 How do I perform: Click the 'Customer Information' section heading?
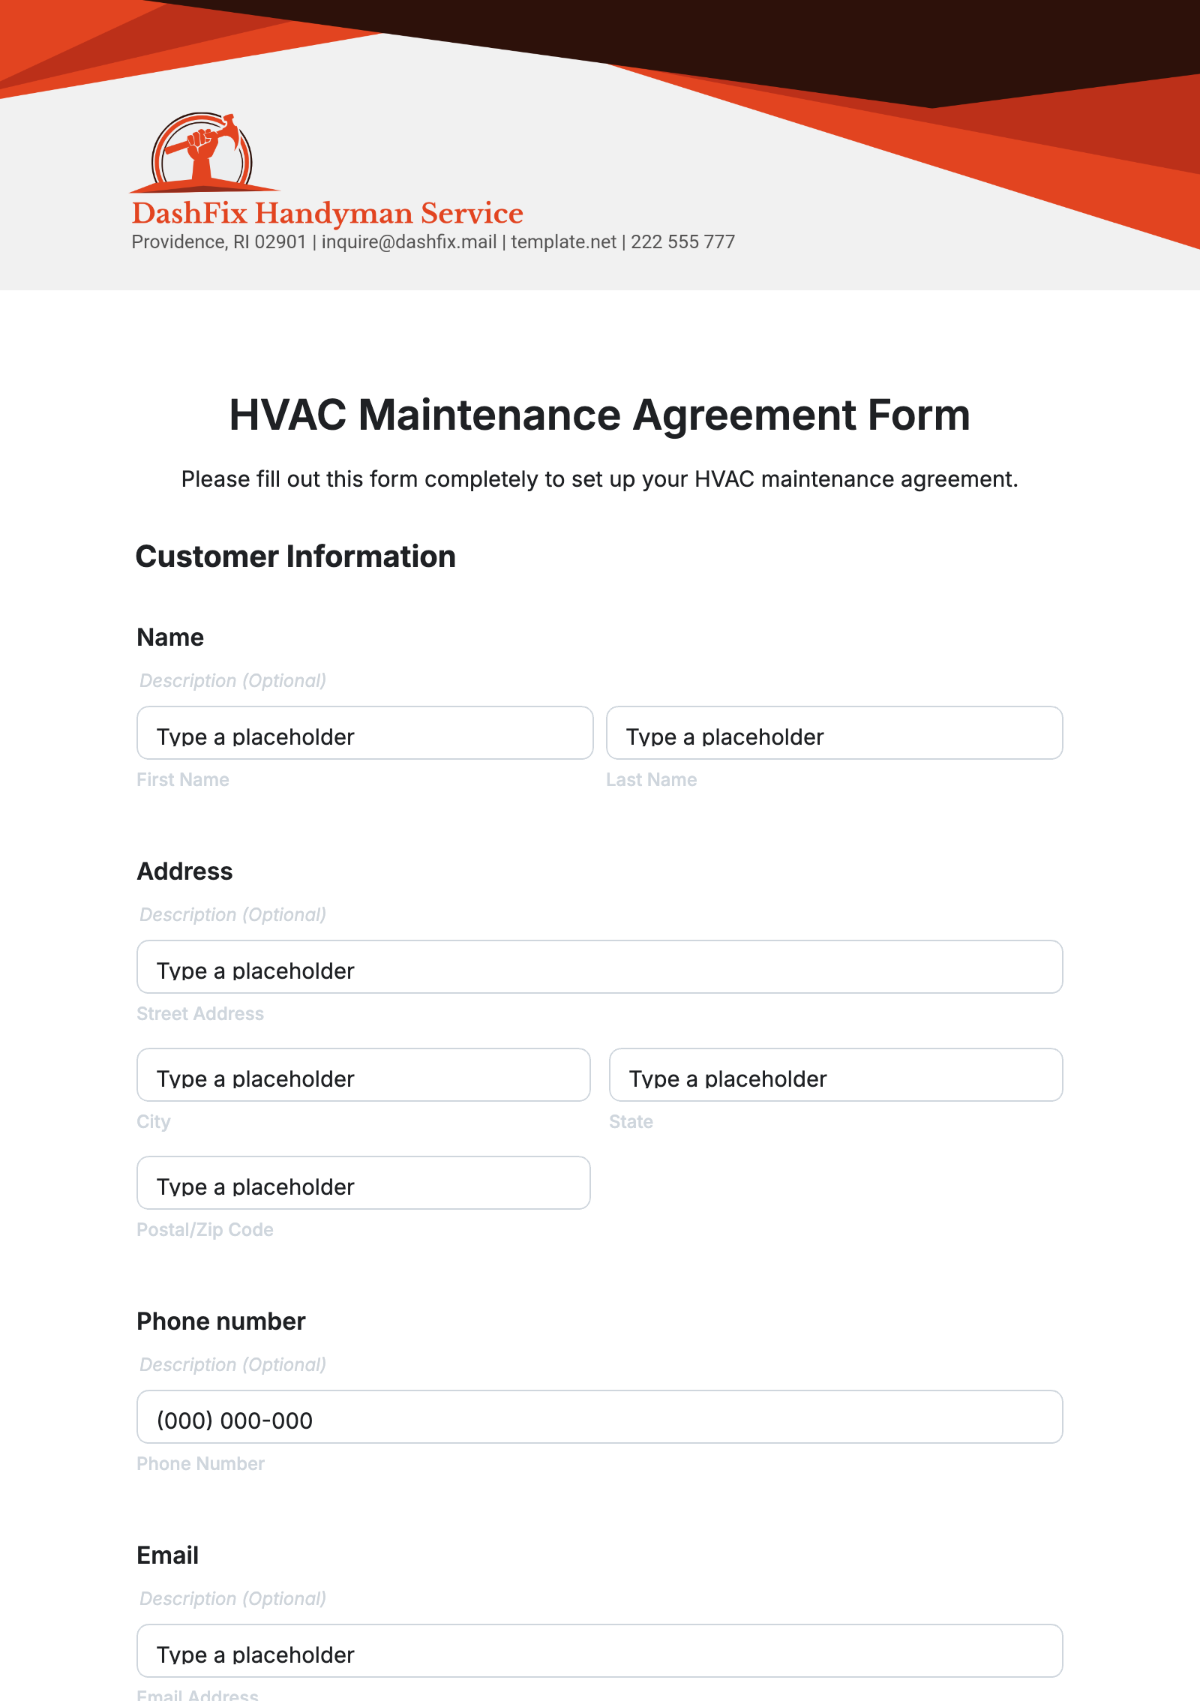tap(296, 556)
